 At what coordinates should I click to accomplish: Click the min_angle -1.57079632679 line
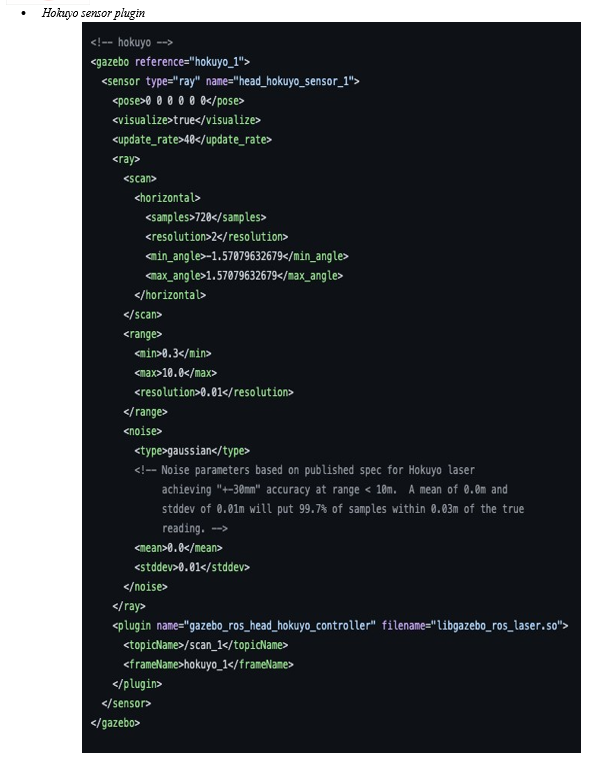(247, 256)
